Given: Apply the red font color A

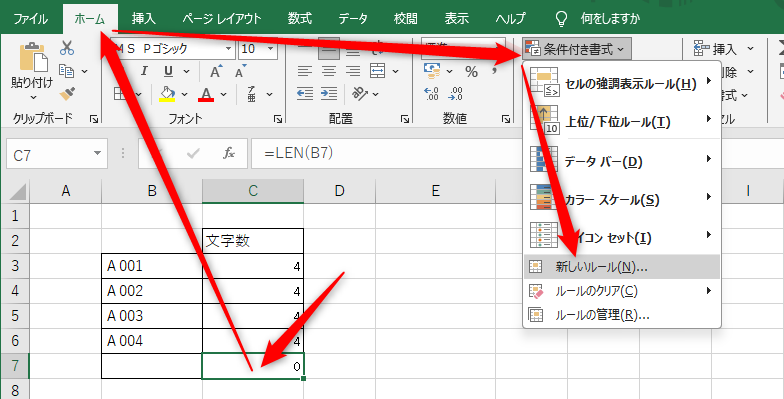Looking at the screenshot, I should 206,94.
